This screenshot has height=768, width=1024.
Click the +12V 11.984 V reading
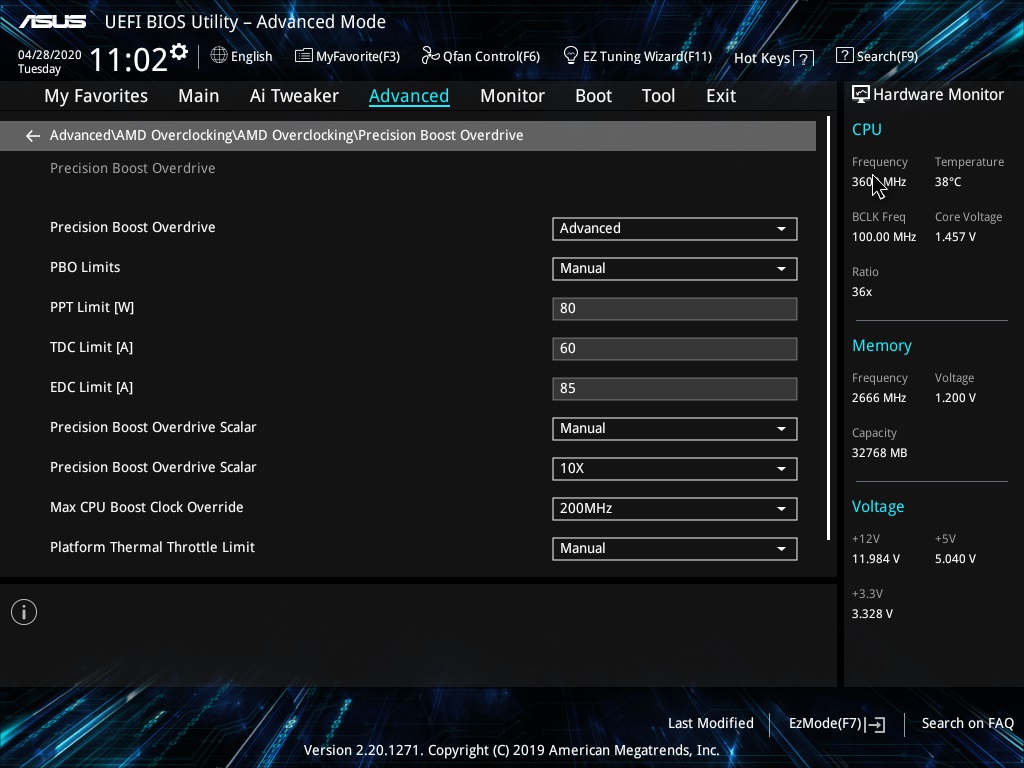[876, 559]
